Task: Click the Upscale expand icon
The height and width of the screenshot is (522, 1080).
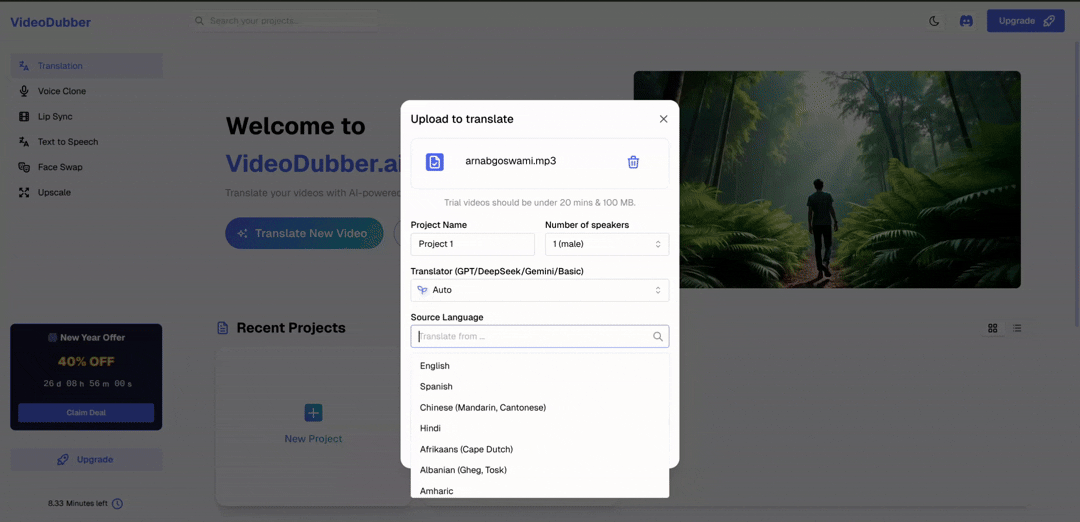Action: 24,192
